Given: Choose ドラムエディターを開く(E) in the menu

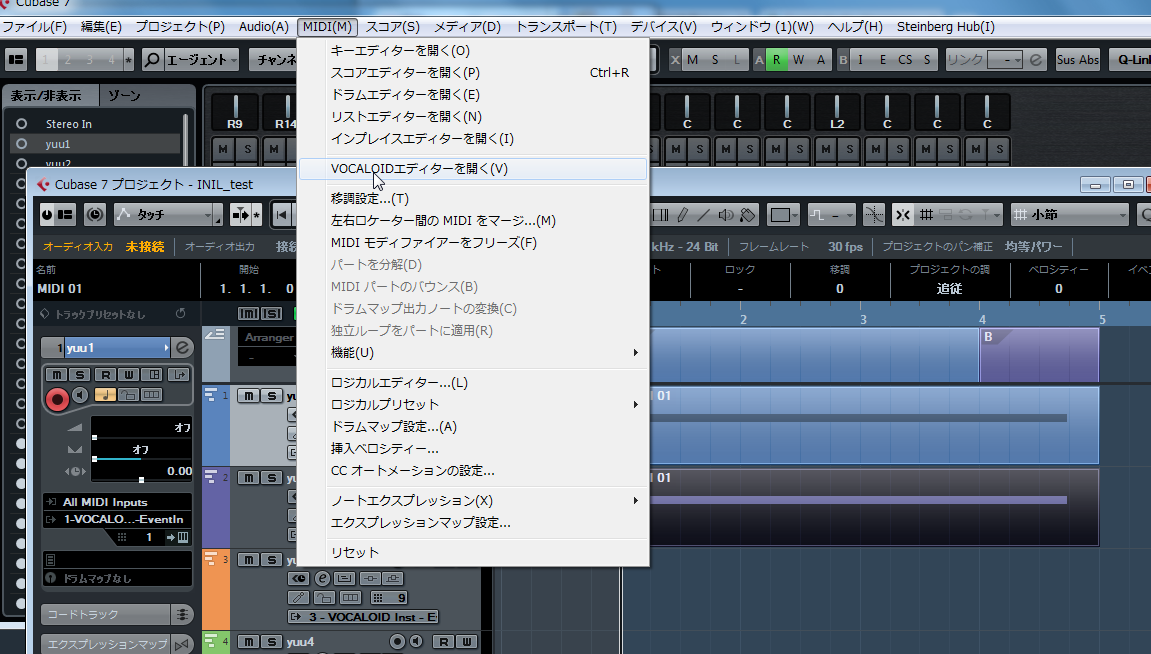Looking at the screenshot, I should pyautogui.click(x=473, y=95).
